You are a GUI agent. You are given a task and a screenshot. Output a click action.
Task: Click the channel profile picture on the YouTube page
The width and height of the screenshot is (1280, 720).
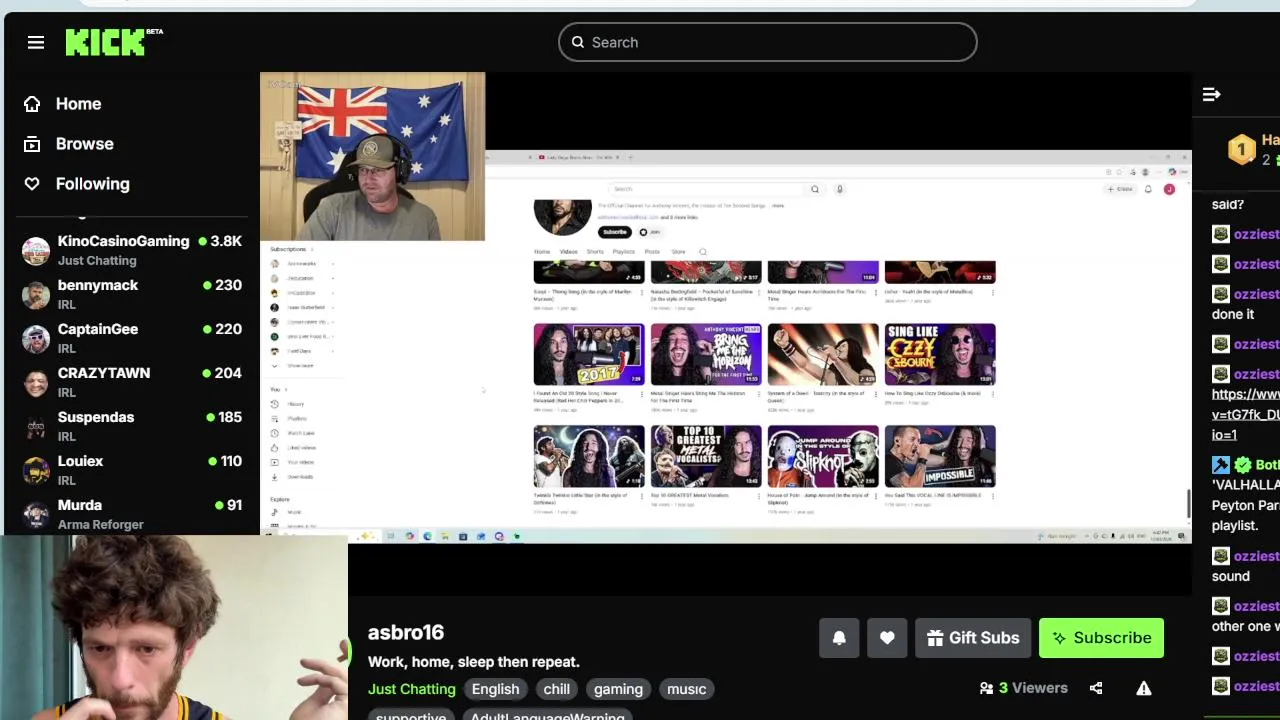562,216
